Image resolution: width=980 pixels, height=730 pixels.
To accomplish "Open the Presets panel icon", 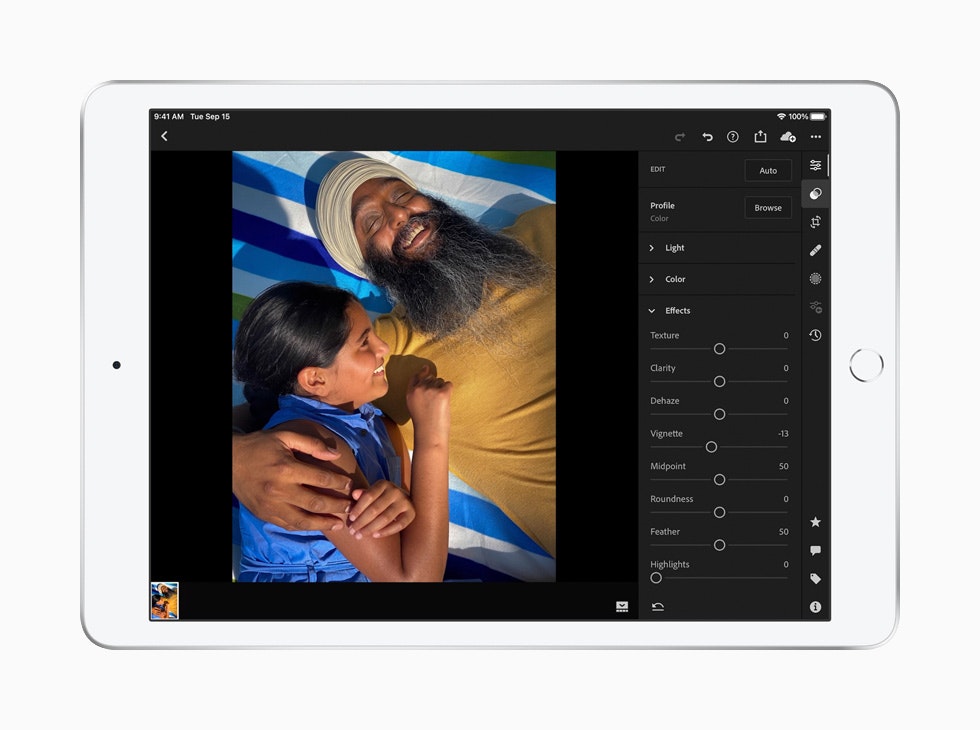I will click(x=815, y=306).
